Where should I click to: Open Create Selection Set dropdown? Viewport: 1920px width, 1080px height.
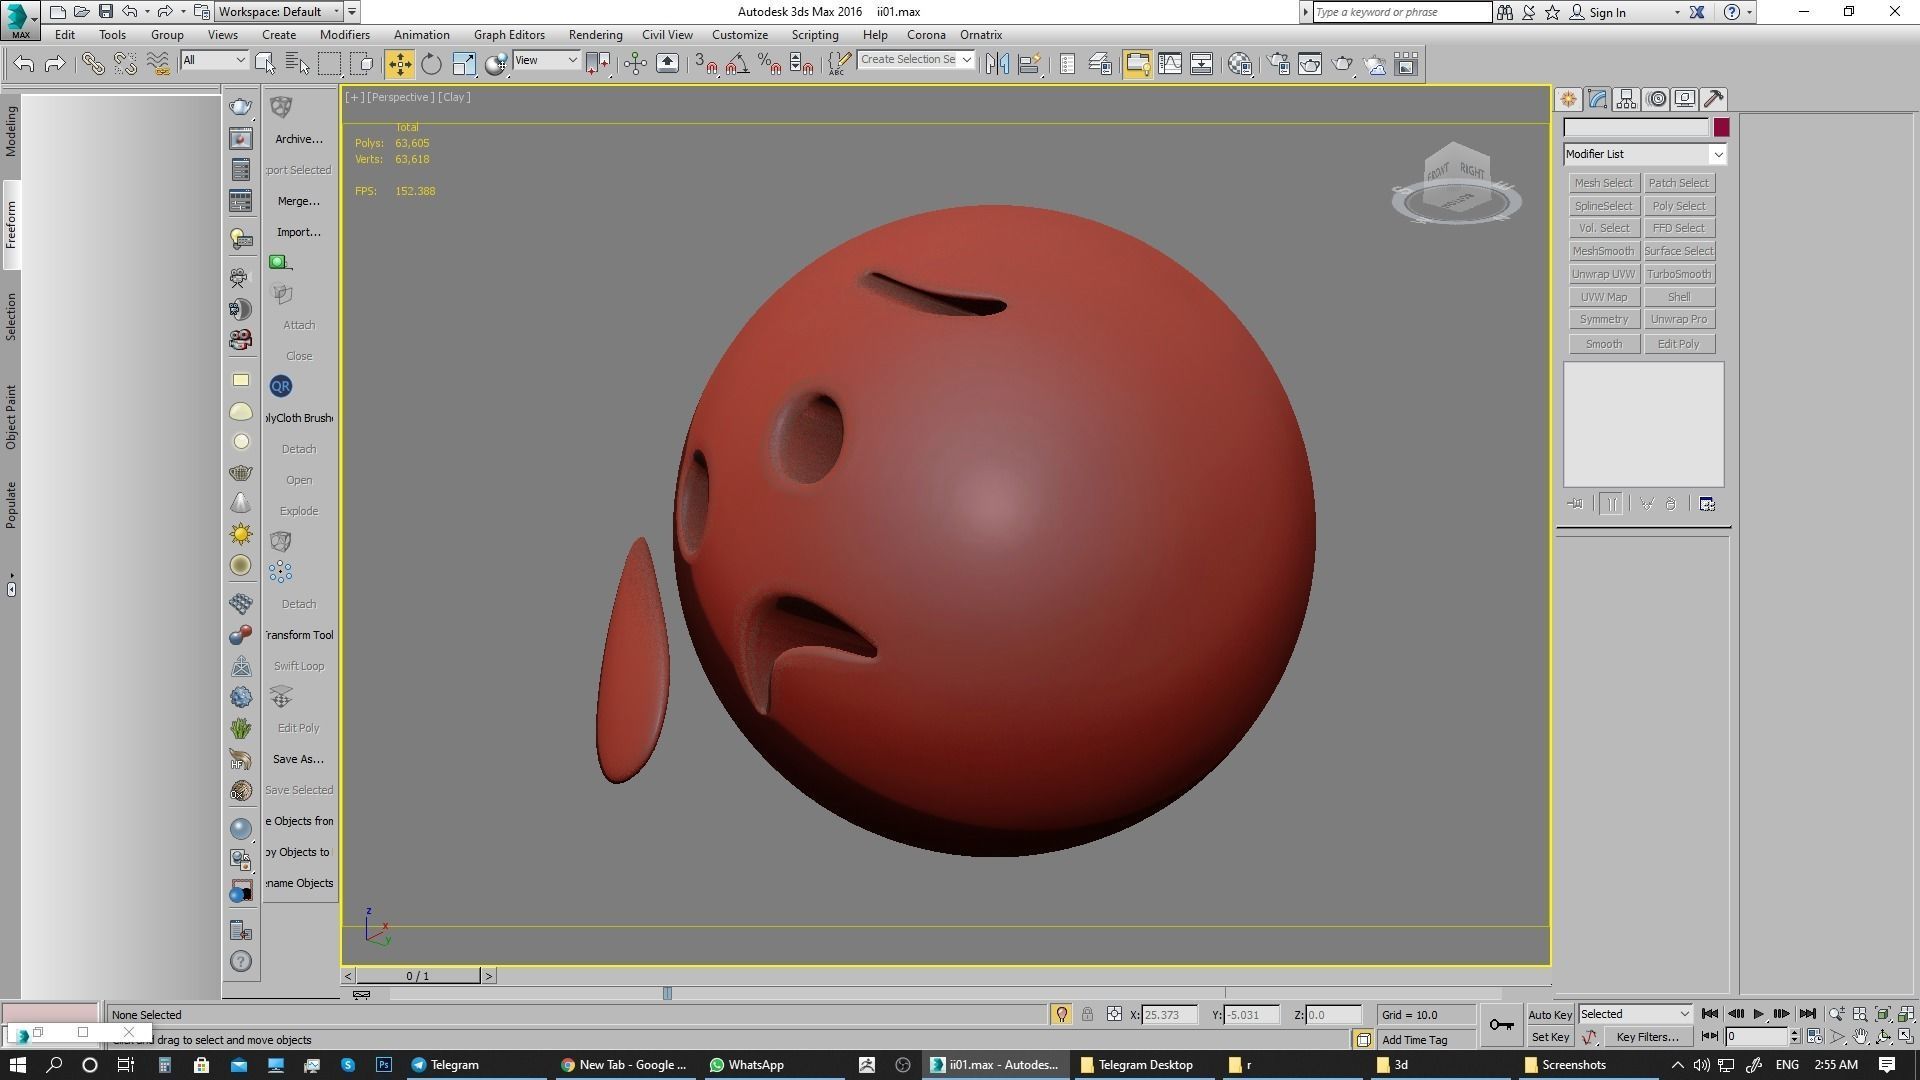point(915,60)
